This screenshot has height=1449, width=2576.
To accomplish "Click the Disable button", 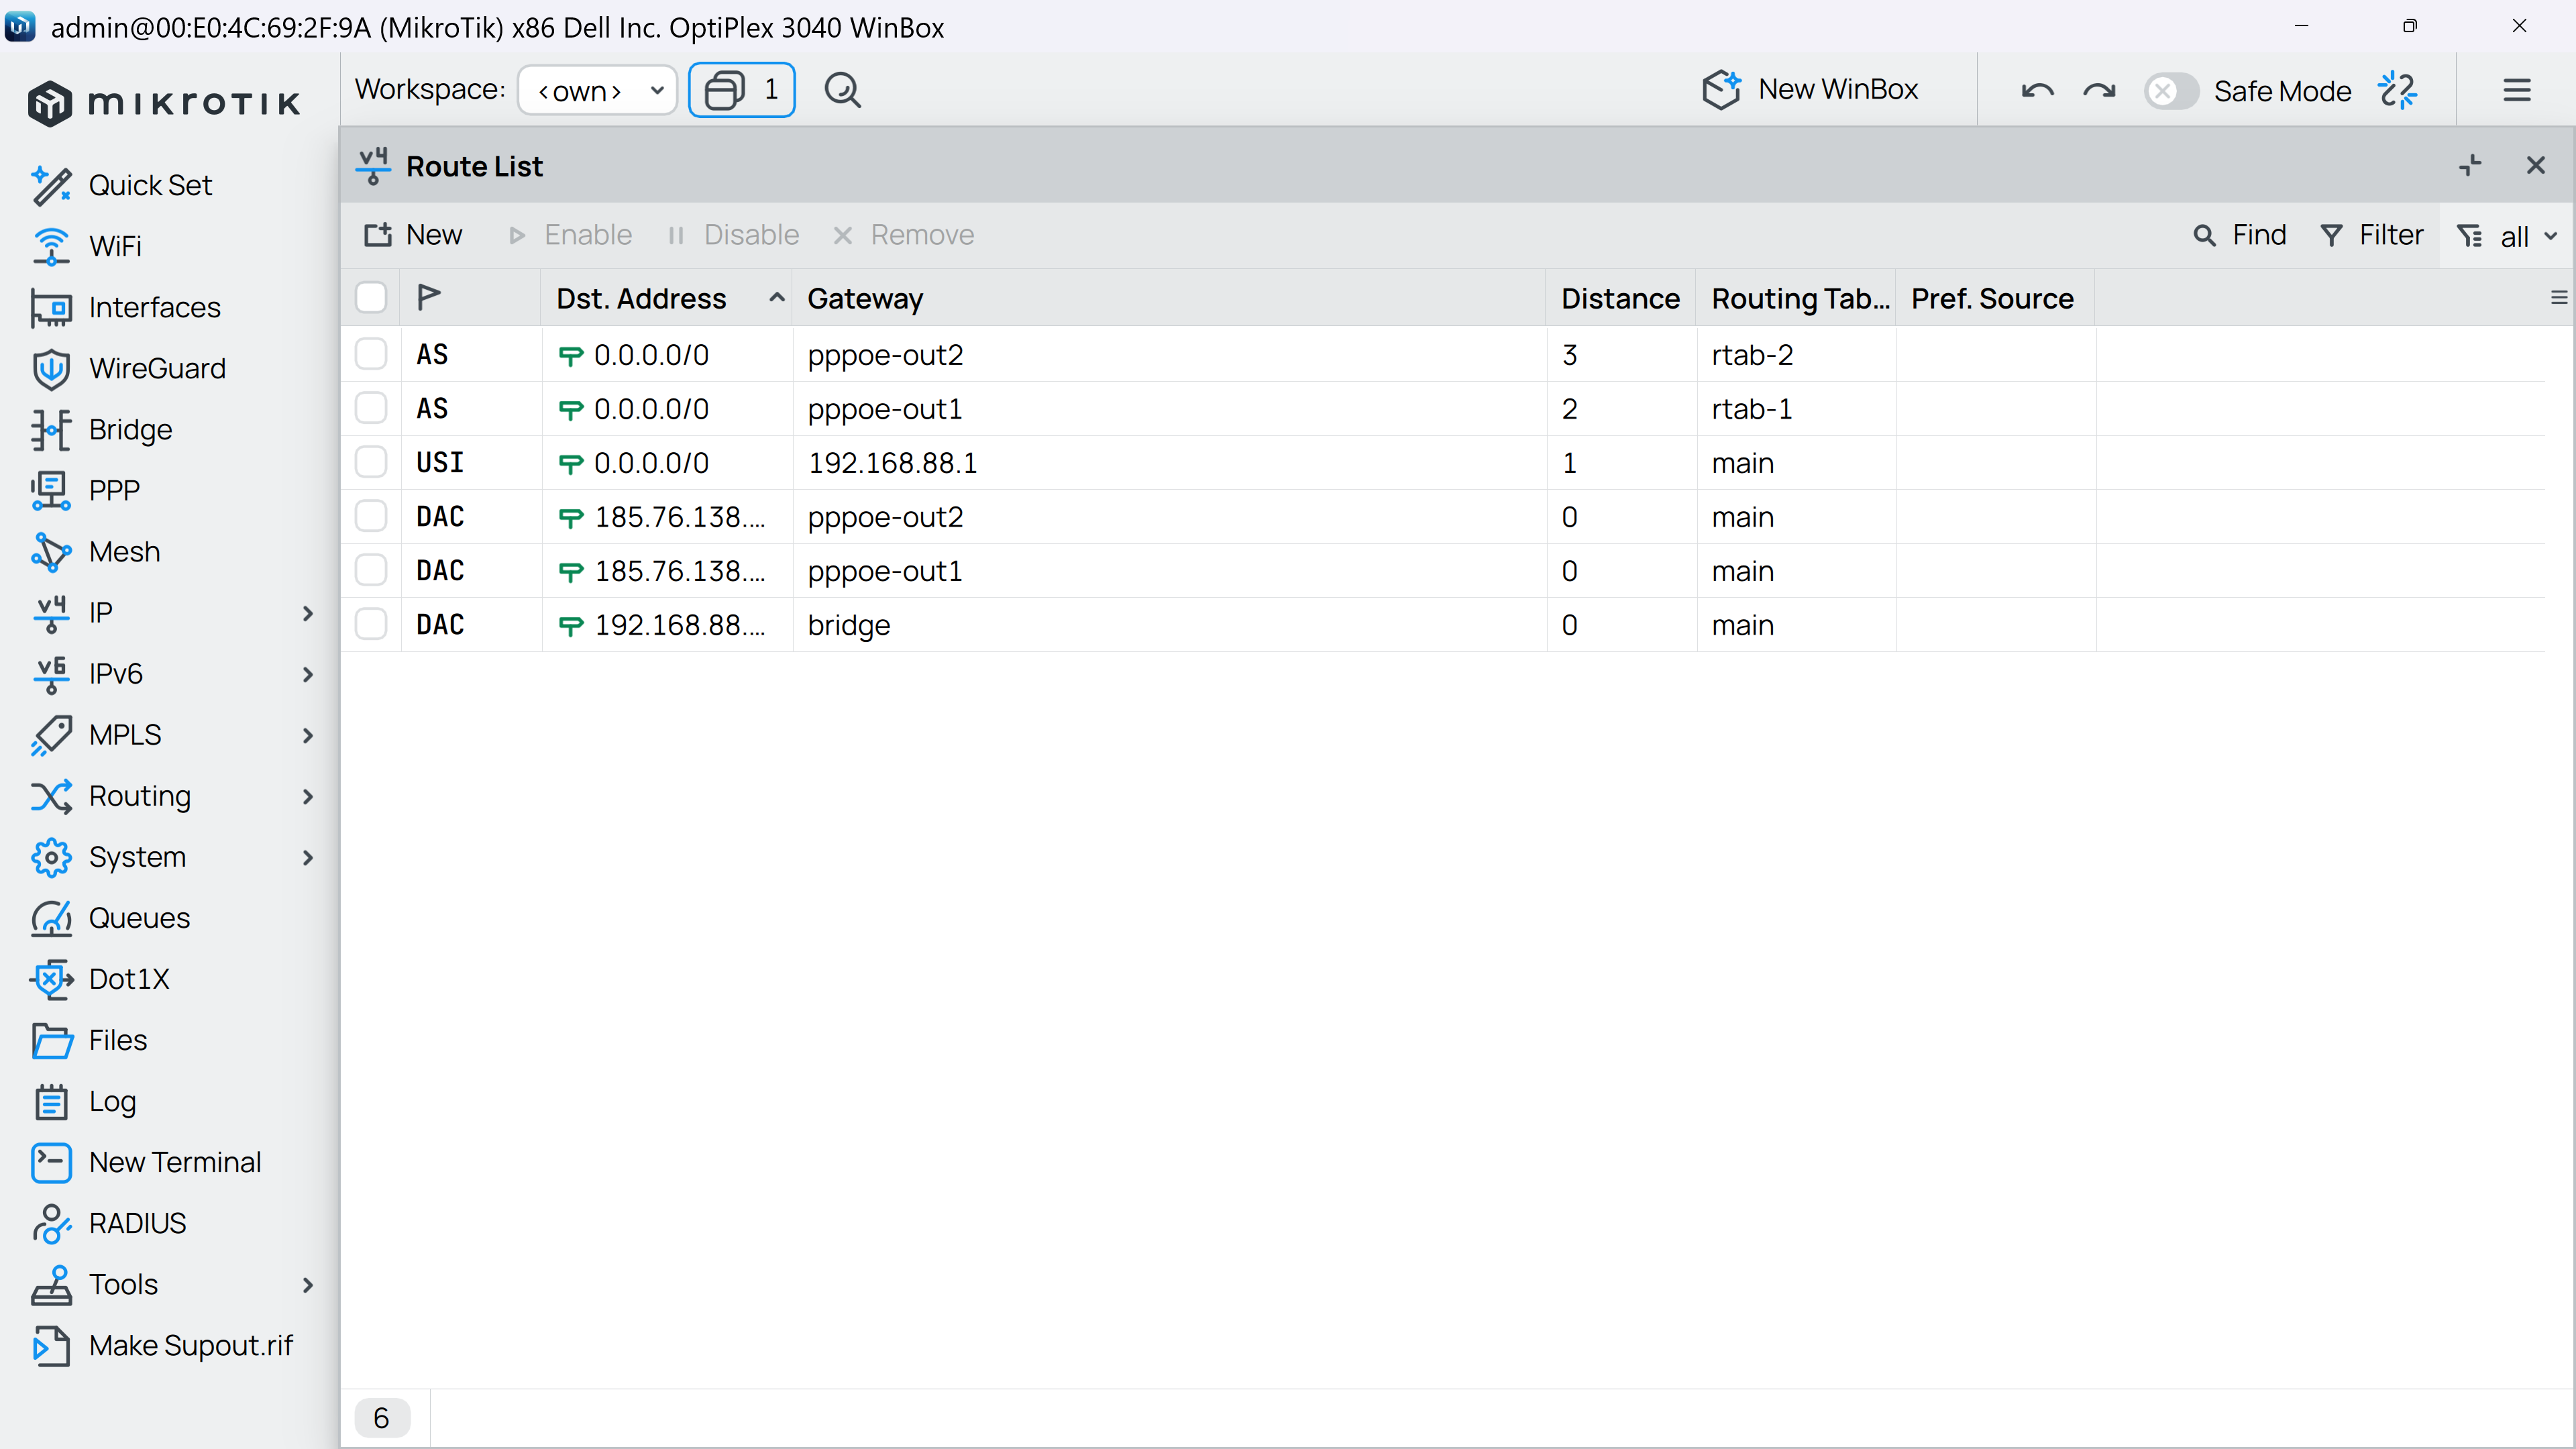I will pyautogui.click(x=733, y=235).
